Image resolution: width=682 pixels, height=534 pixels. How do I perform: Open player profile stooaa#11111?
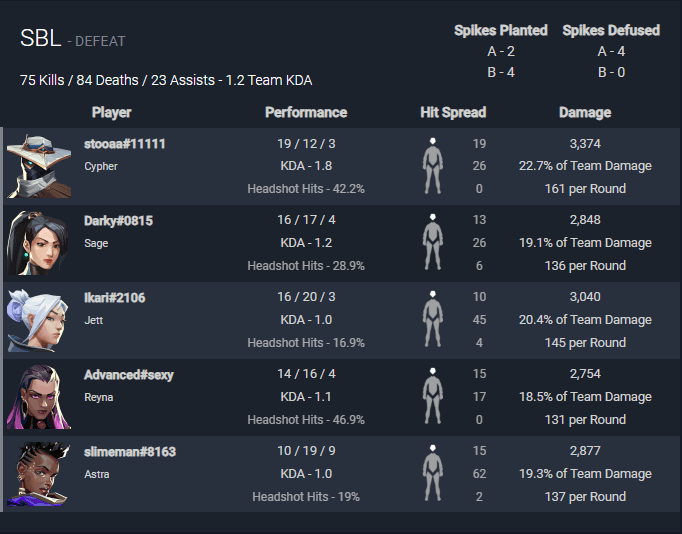[125, 144]
